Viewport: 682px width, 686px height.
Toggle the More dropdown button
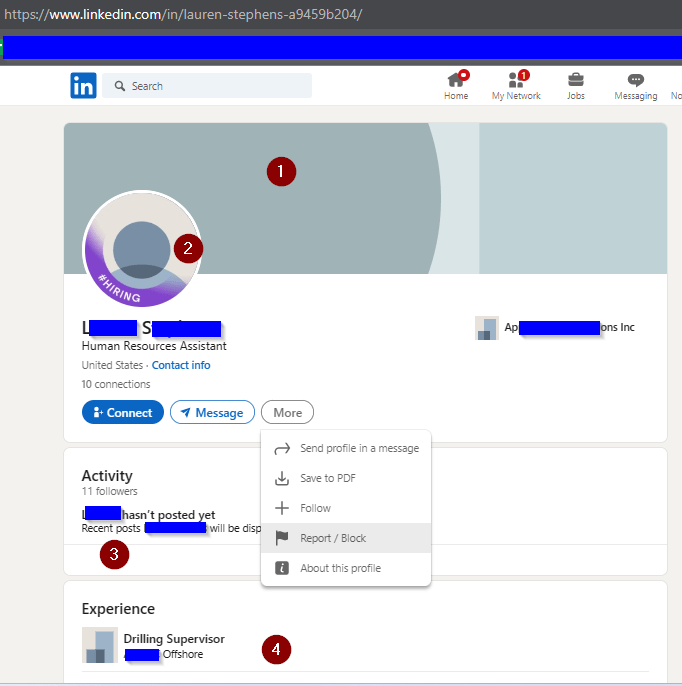287,412
